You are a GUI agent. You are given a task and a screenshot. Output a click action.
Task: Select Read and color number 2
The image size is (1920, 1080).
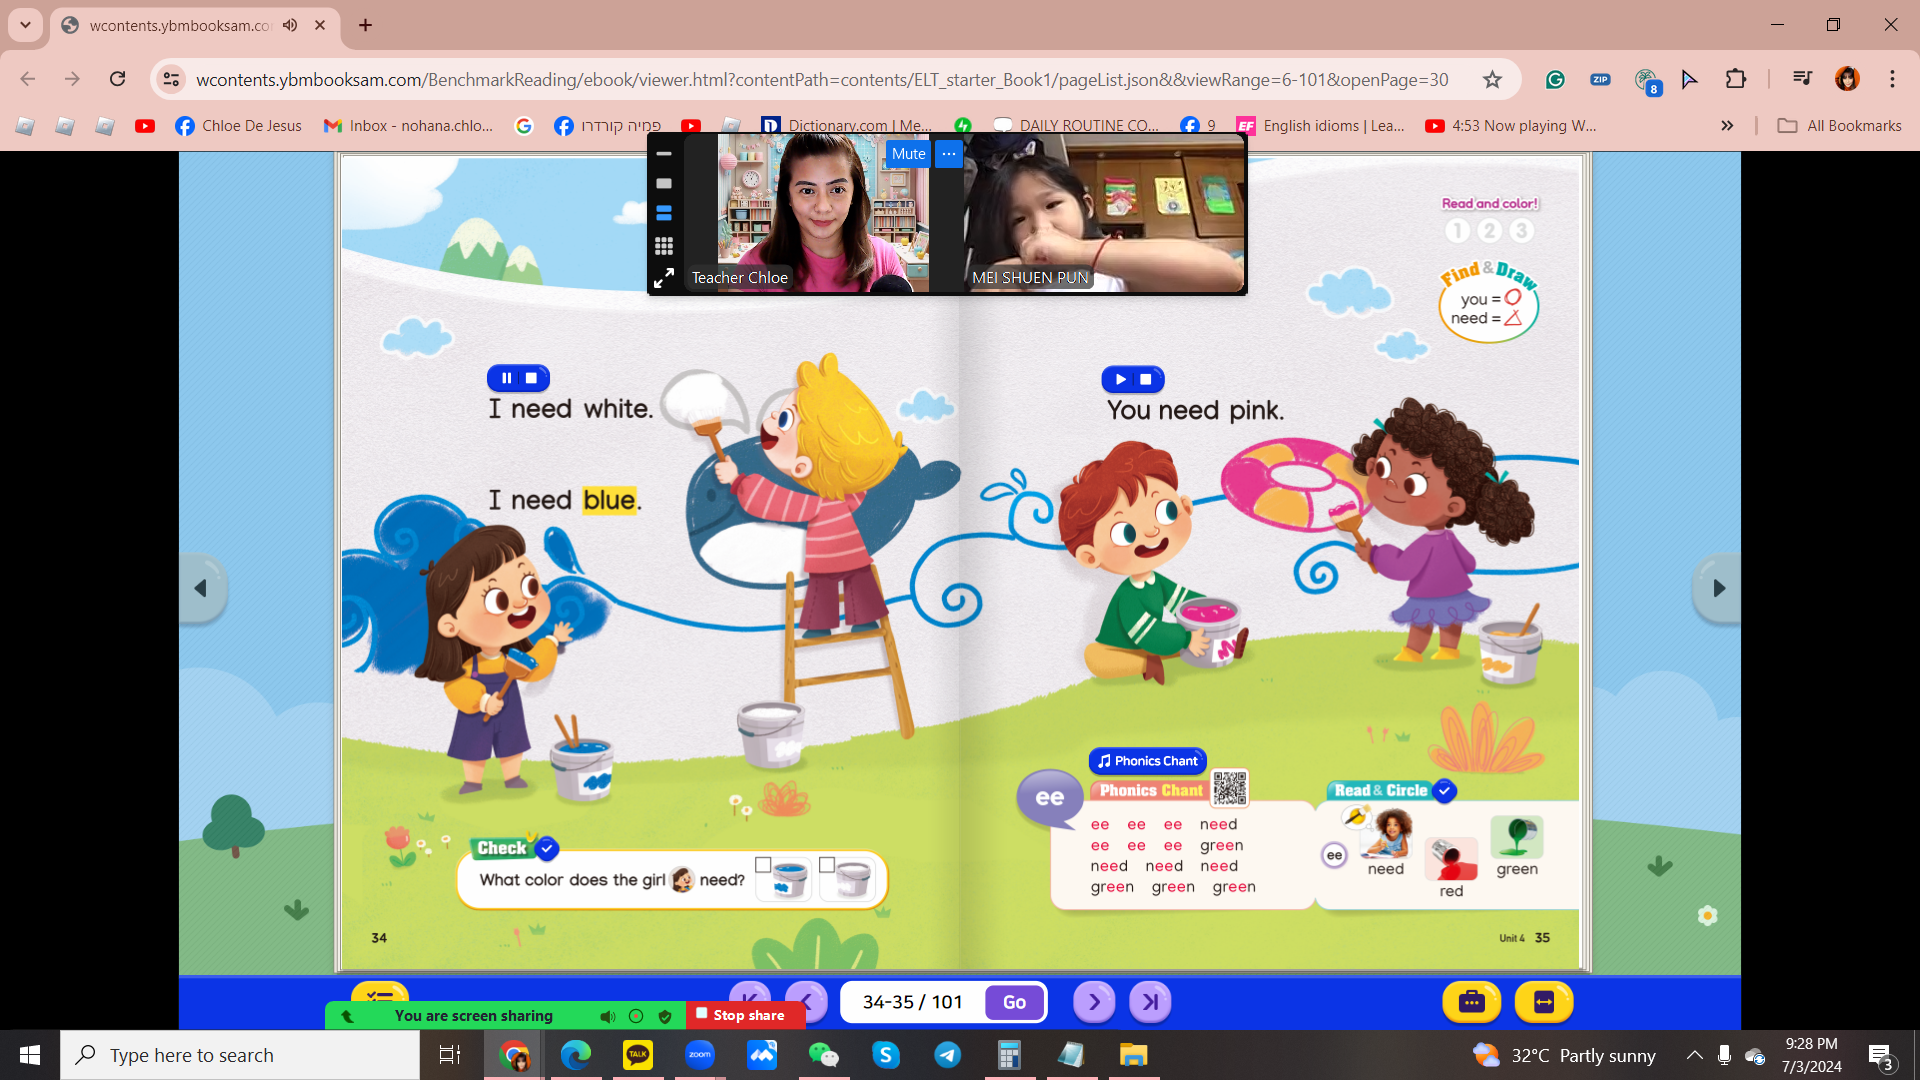pyautogui.click(x=1489, y=231)
